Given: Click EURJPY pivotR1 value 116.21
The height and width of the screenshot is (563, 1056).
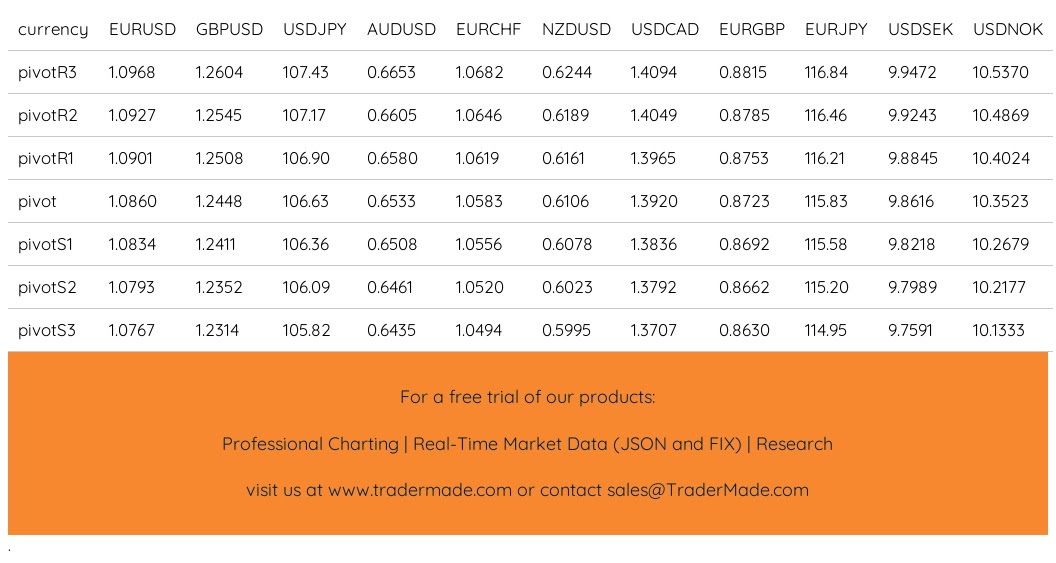Looking at the screenshot, I should pos(826,159).
